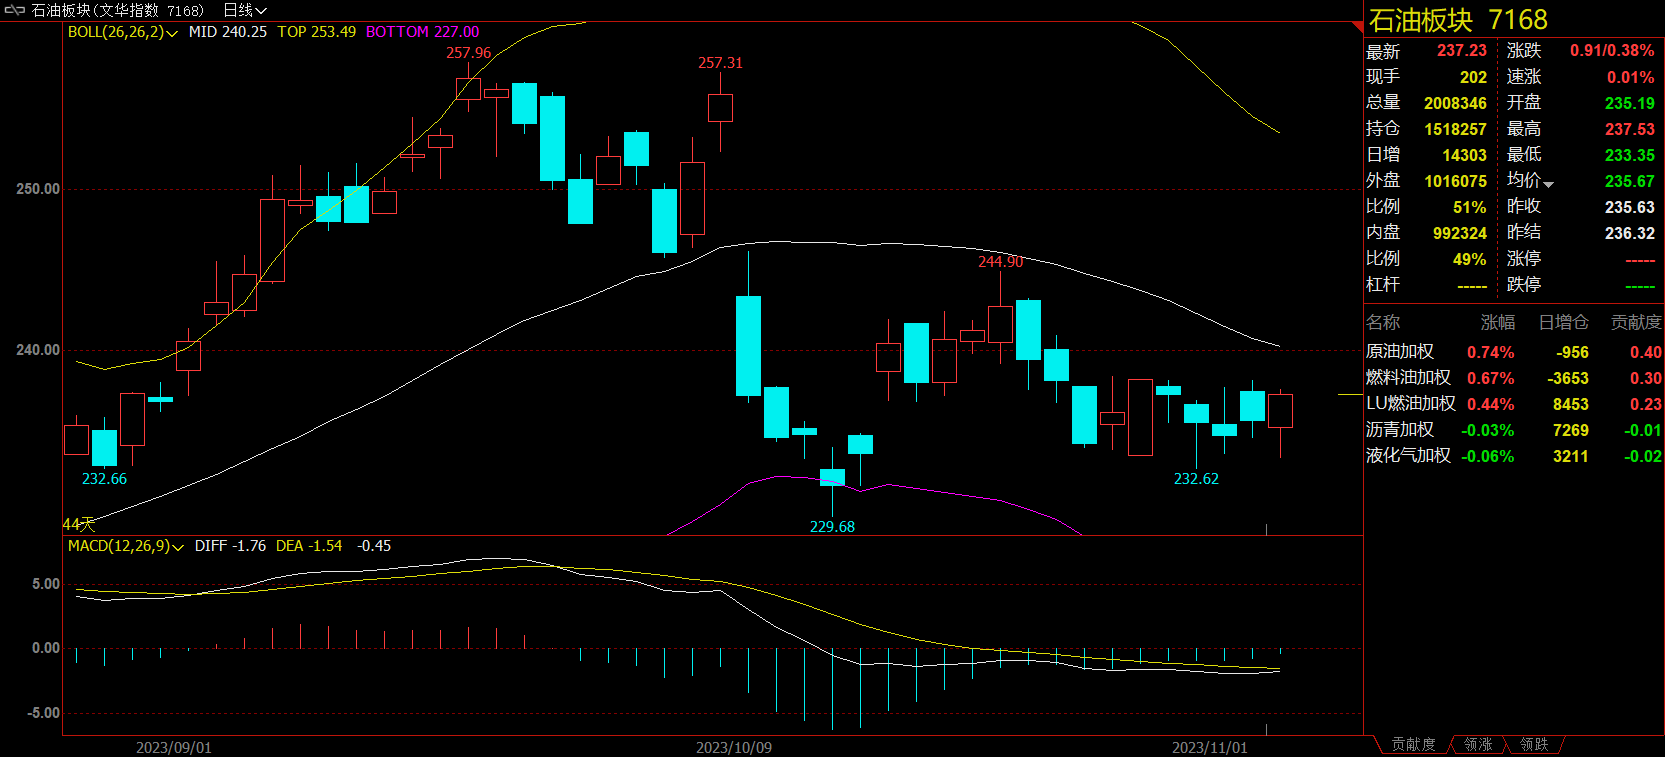Click the 2023/11/01 date label
Screen dimensions: 1665x757
pos(1210,748)
